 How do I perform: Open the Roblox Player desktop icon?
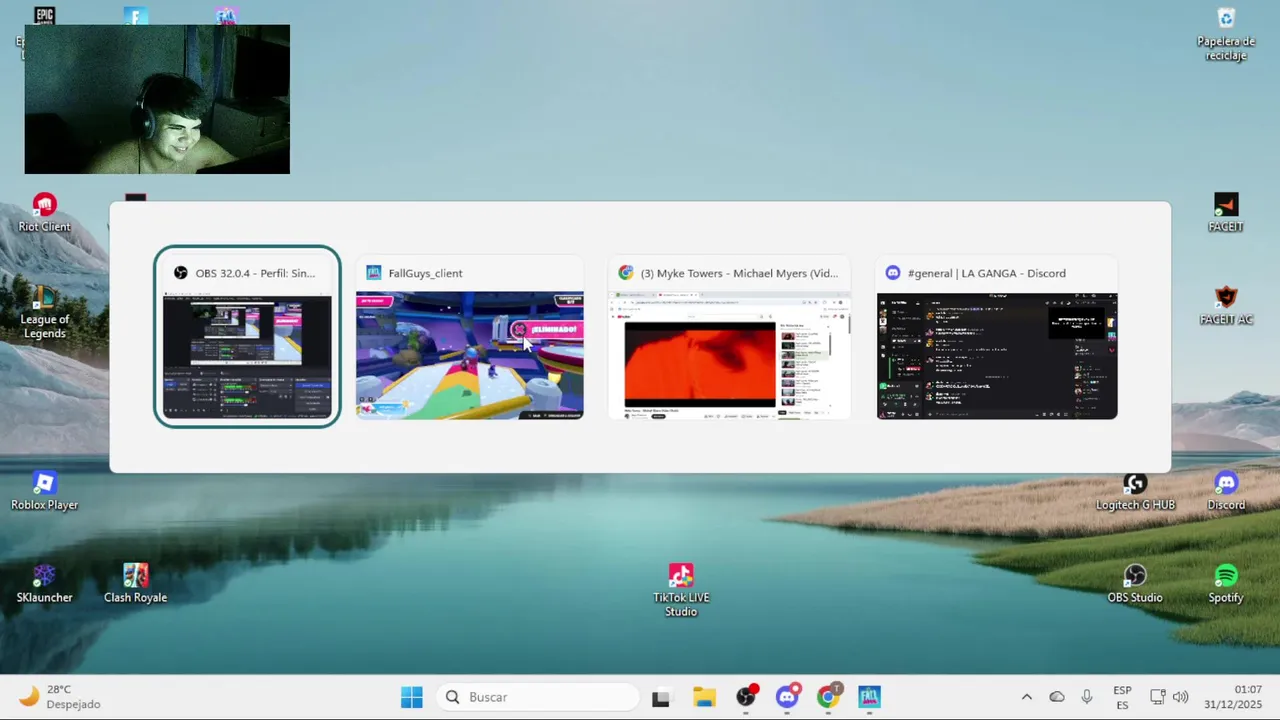pos(44,491)
